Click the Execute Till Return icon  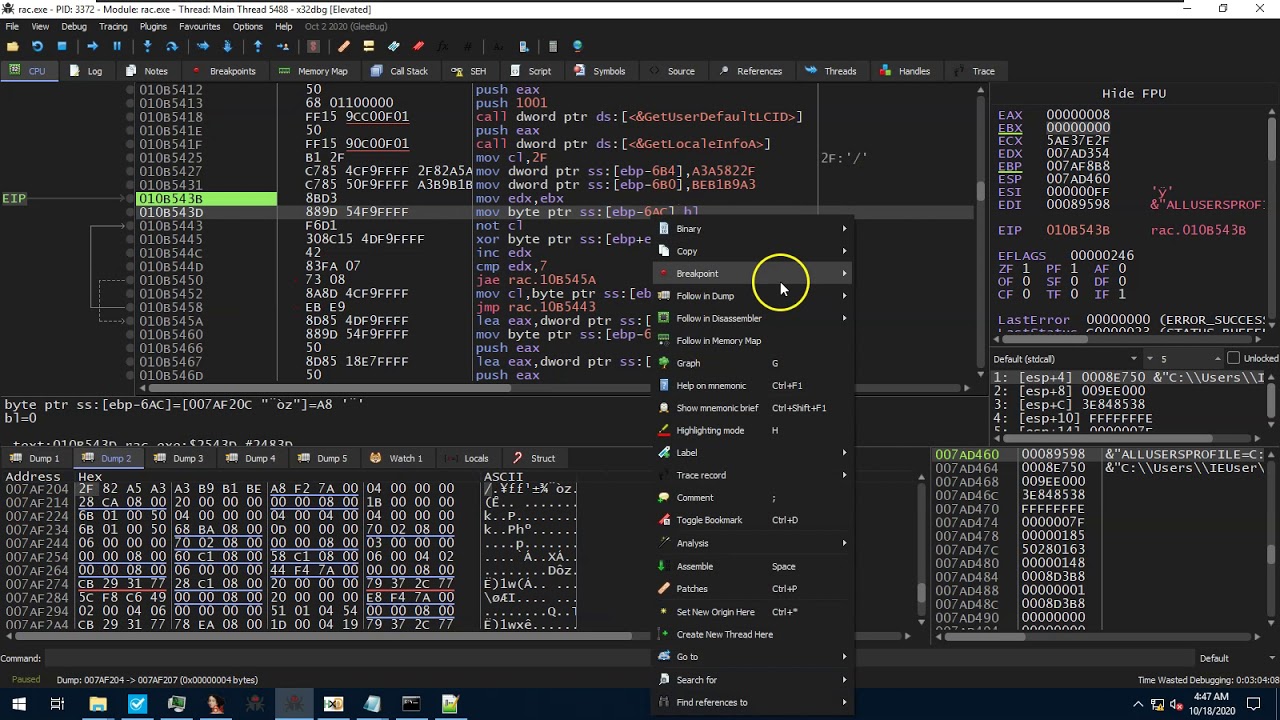258,46
